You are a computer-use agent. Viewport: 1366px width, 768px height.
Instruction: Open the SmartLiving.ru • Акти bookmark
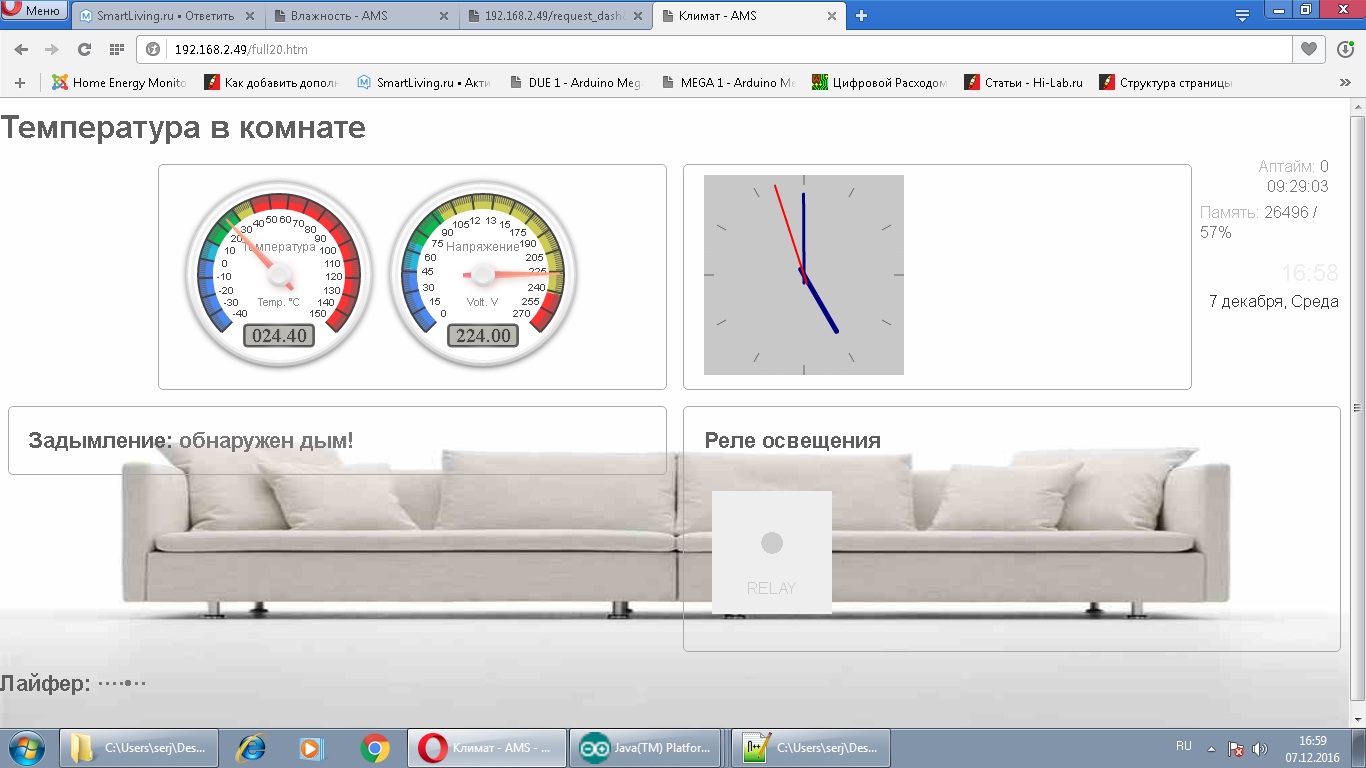click(424, 83)
